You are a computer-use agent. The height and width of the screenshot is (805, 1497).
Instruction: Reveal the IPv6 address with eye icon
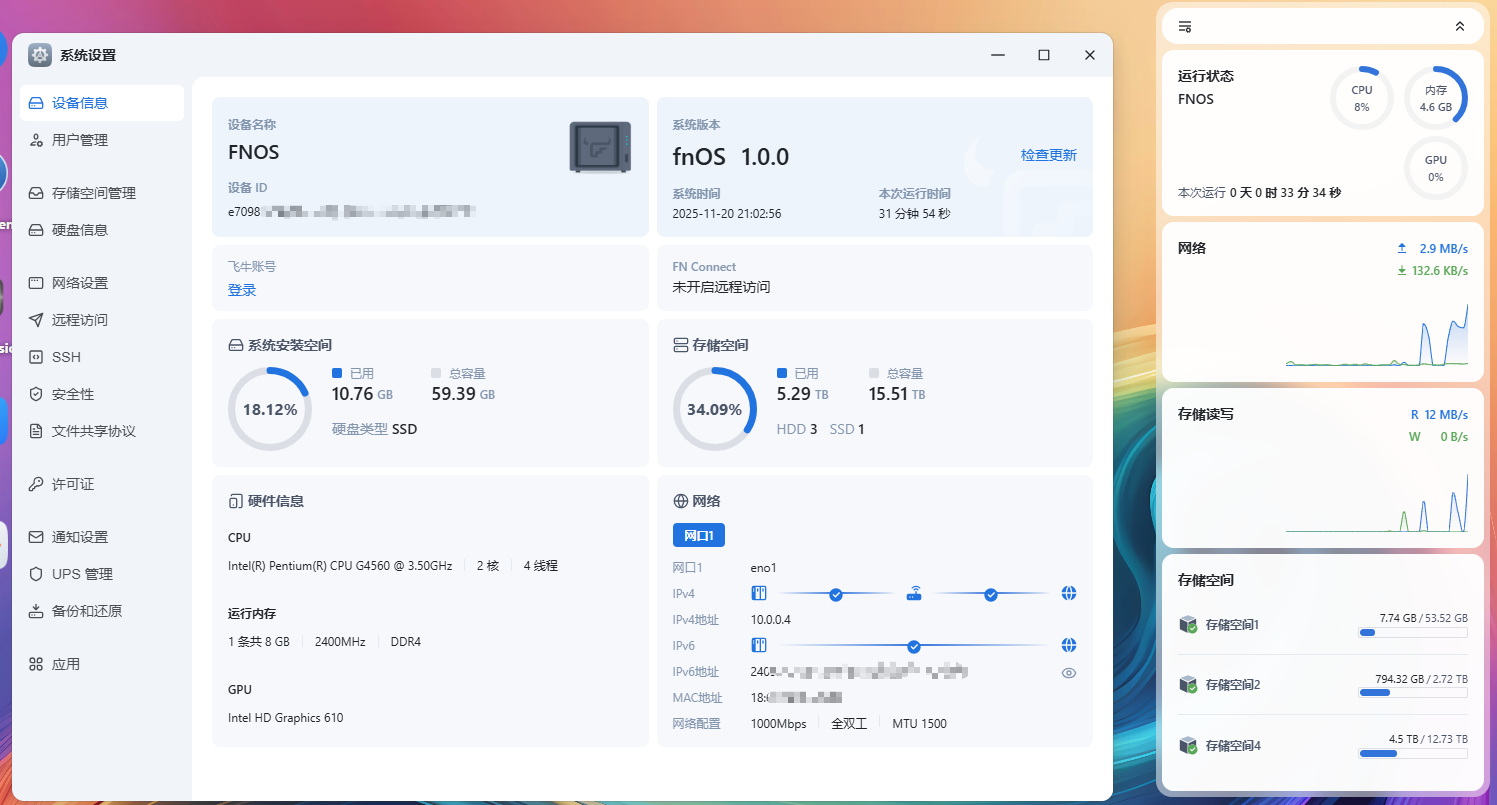1069,673
